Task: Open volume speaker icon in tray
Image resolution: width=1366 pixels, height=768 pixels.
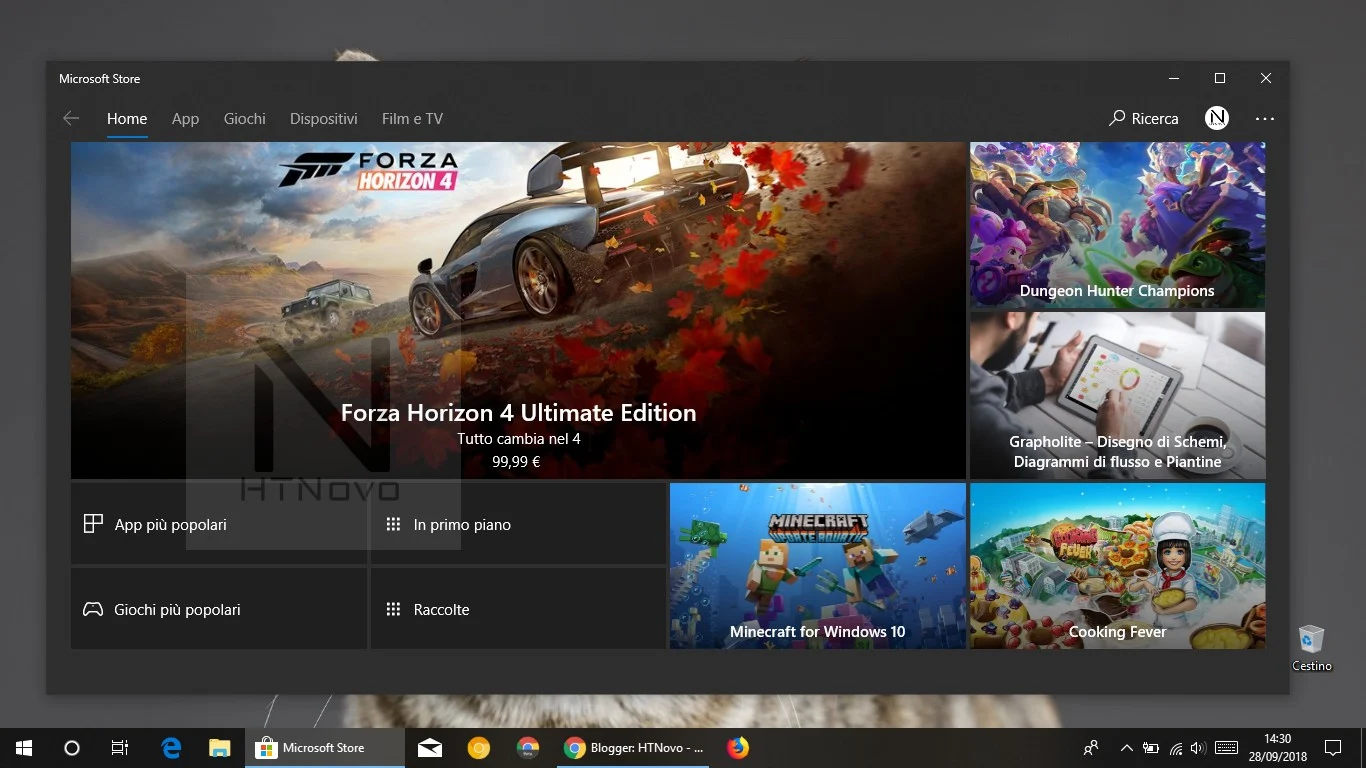Action: click(x=1198, y=748)
